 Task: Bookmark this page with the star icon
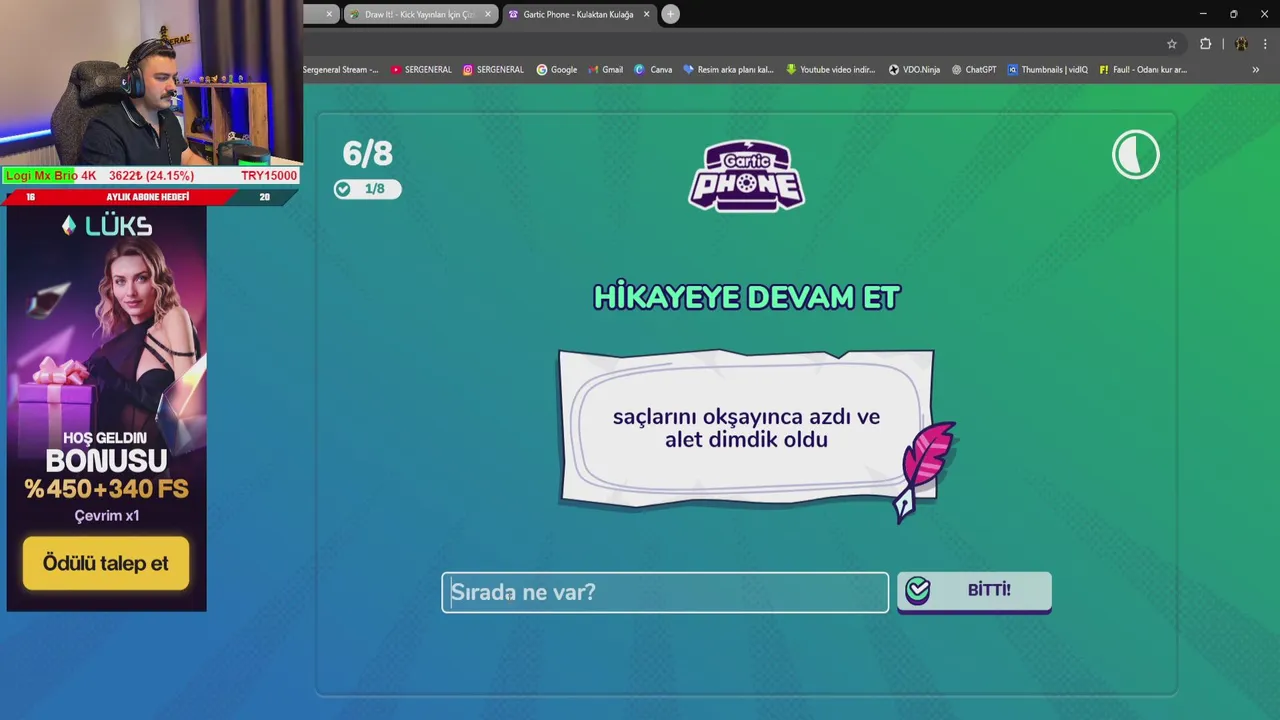[x=1172, y=44]
